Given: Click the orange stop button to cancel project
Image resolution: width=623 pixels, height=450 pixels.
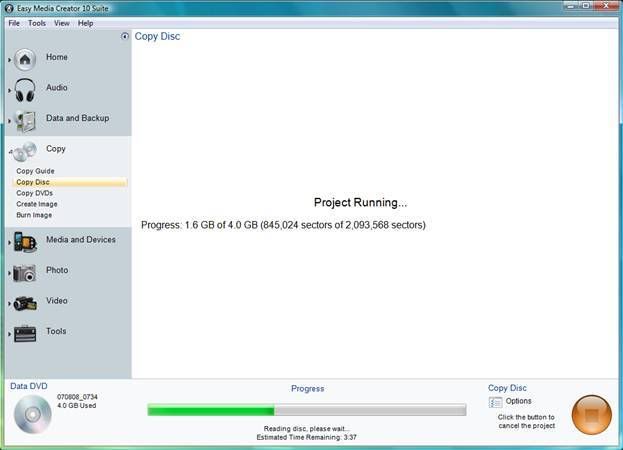Looking at the screenshot, I should (x=591, y=415).
